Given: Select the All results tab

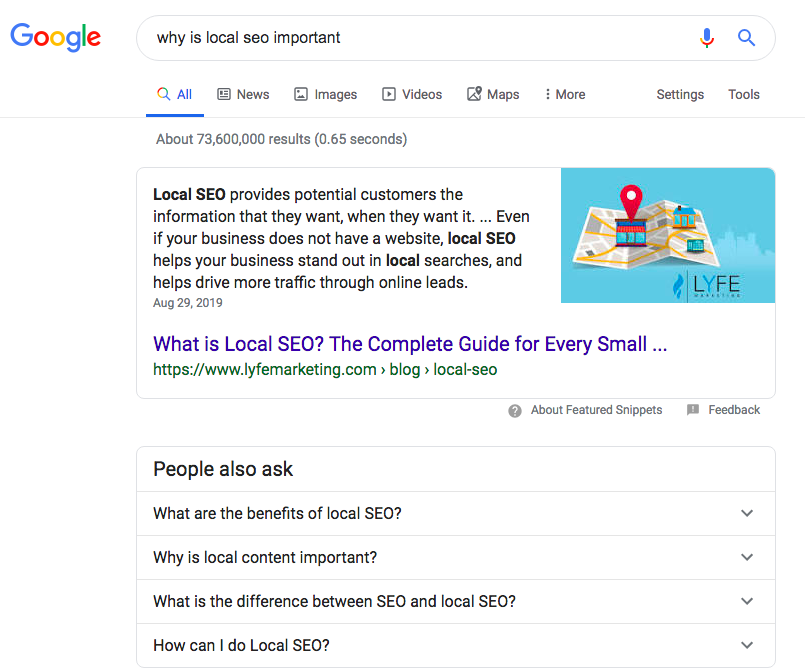Looking at the screenshot, I should (175, 94).
